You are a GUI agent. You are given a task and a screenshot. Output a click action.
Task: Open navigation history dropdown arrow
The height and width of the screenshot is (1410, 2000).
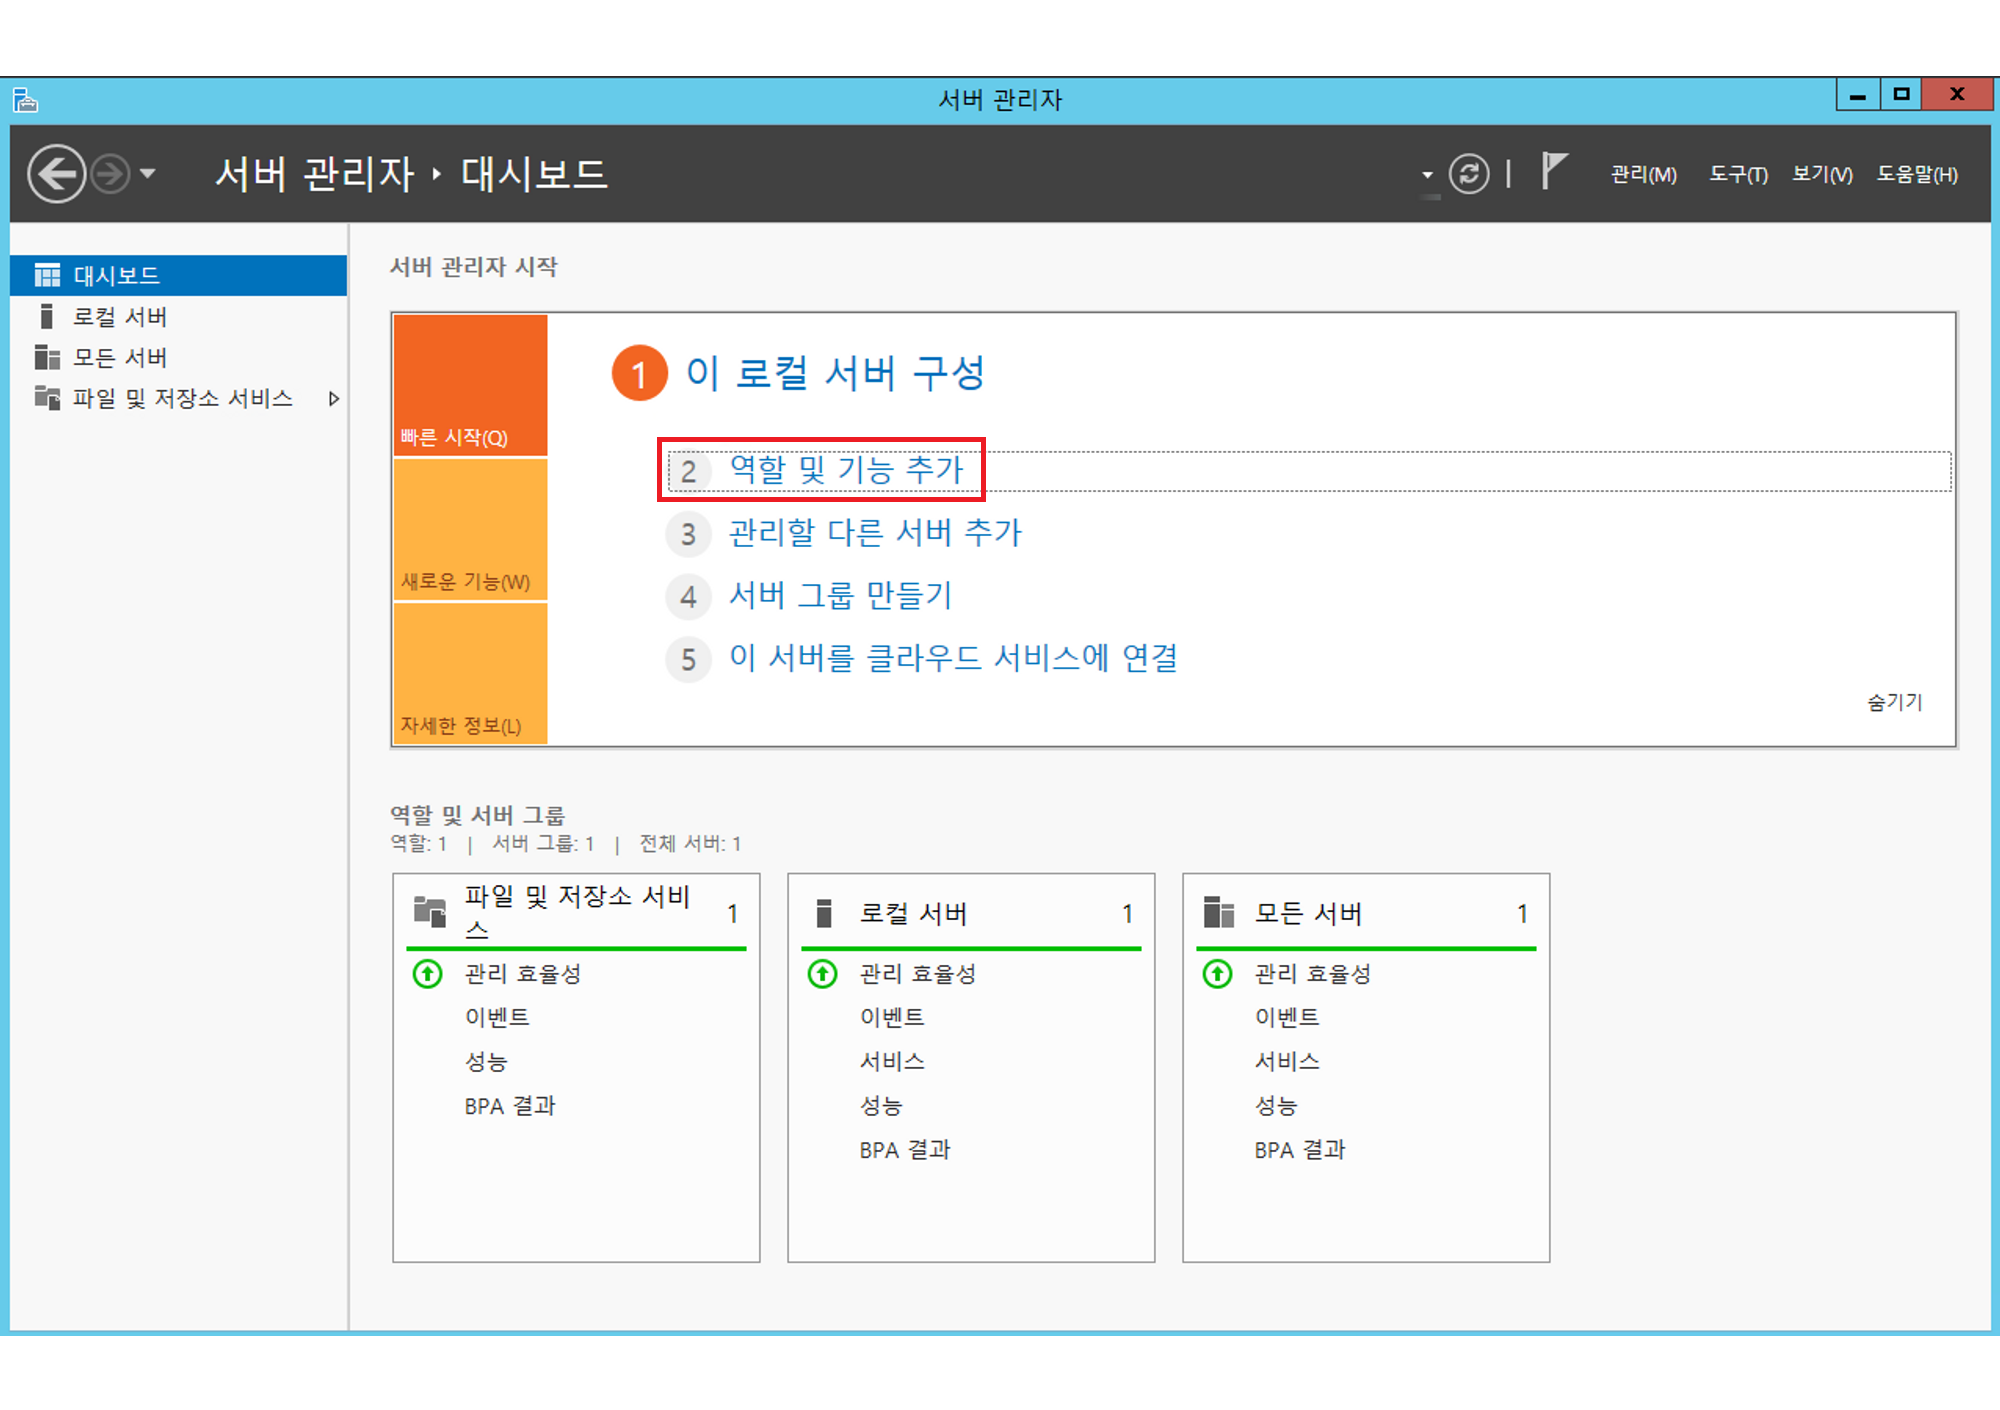(x=148, y=174)
